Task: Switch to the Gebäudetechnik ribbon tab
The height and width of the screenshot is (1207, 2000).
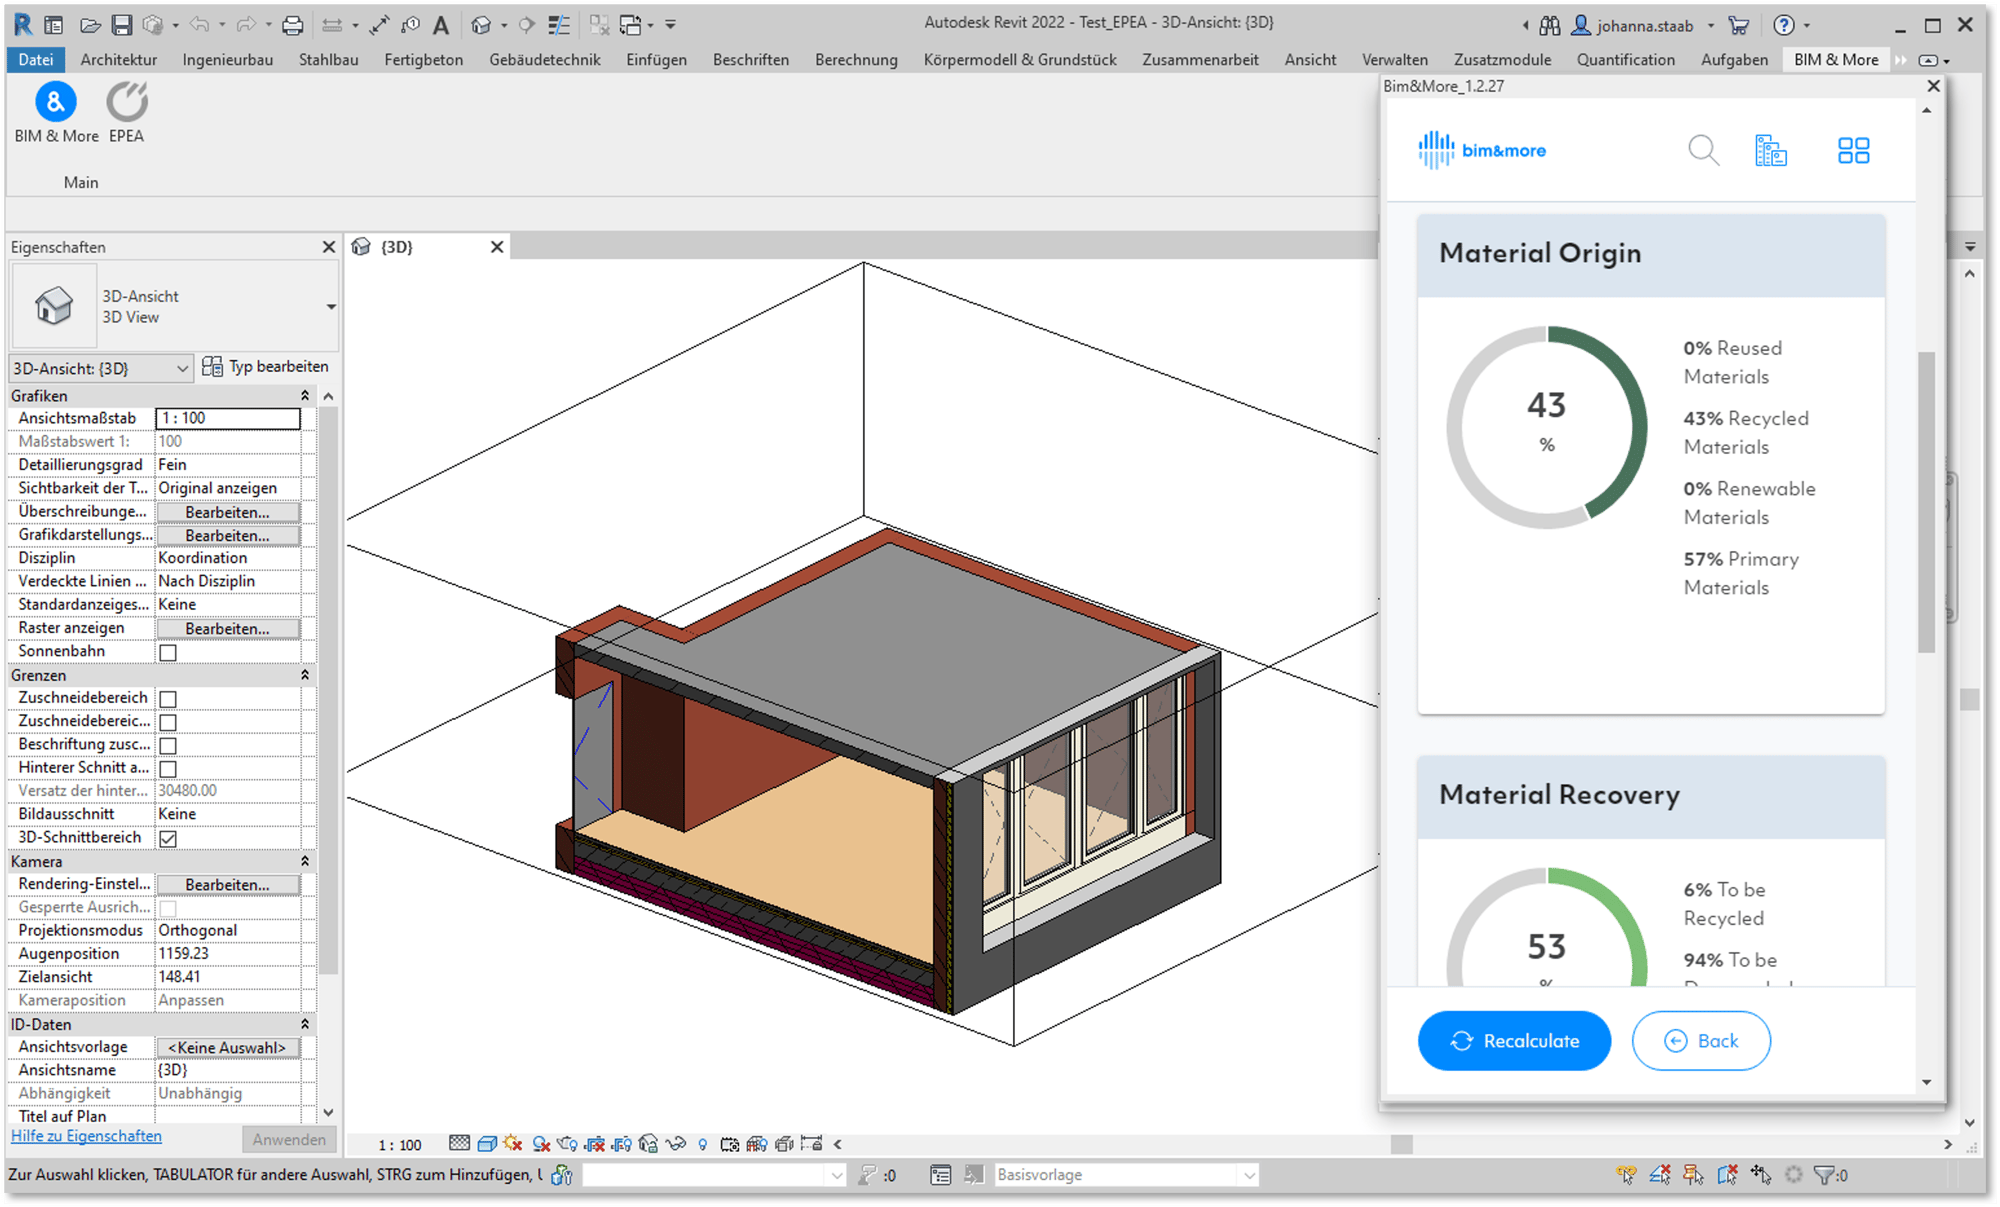Action: [545, 60]
